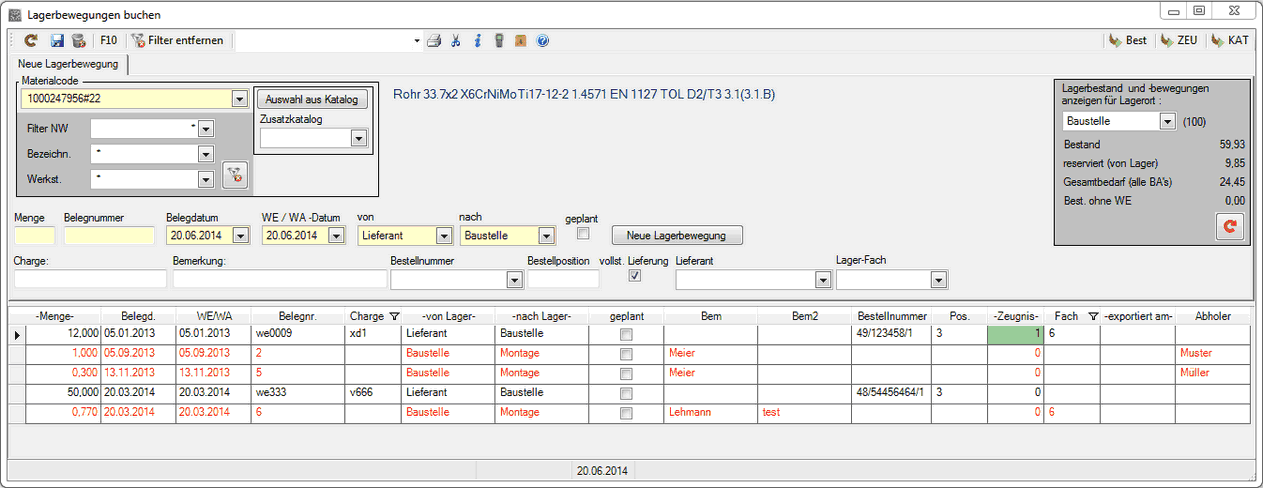This screenshot has height=488, width=1263.
Task: Click into the Menge input field
Action: (35, 236)
